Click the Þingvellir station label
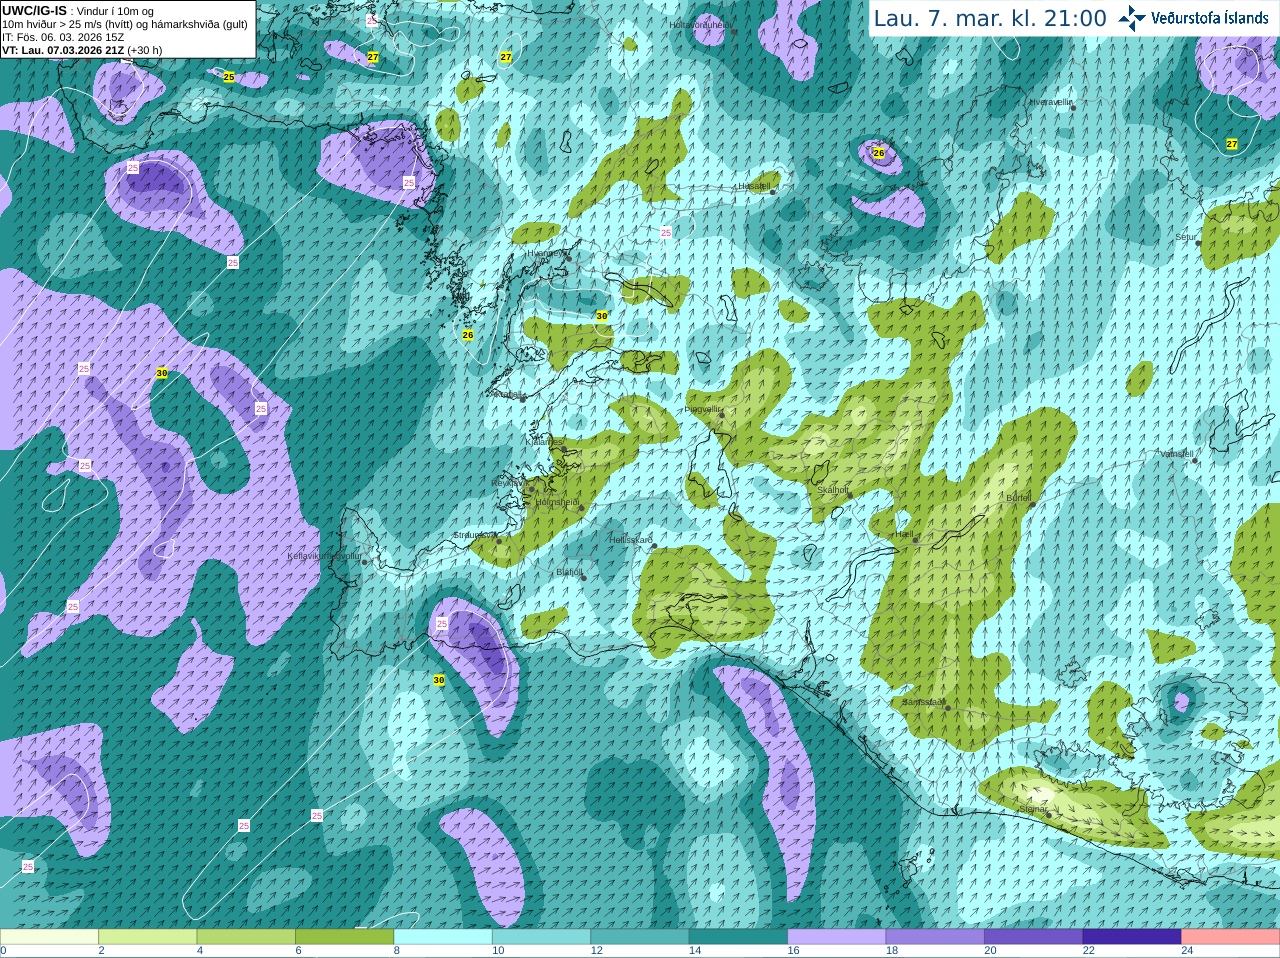 tap(702, 409)
